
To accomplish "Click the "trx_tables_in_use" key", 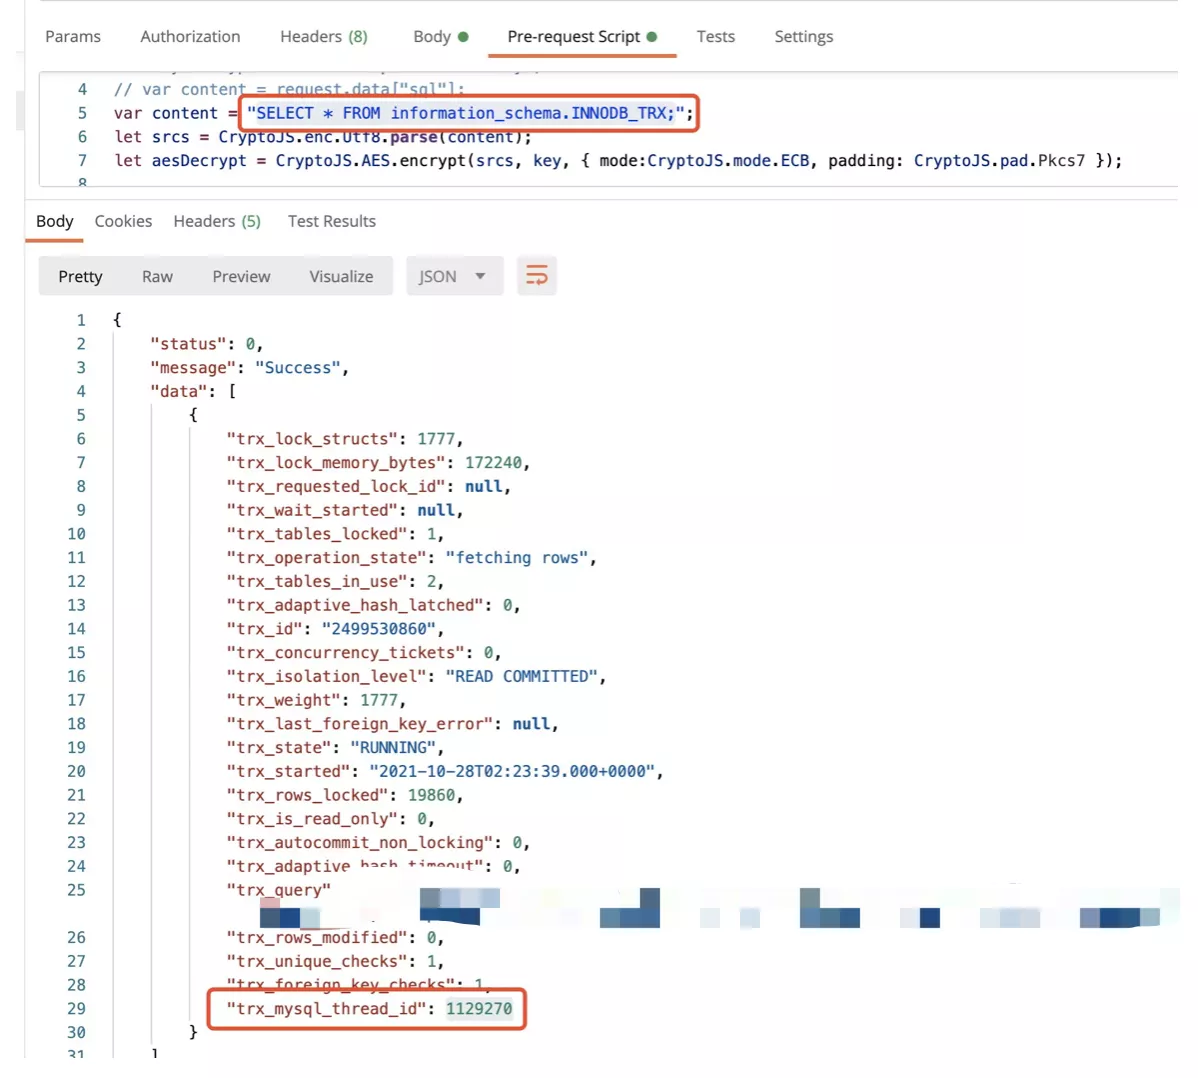I will [317, 581].
